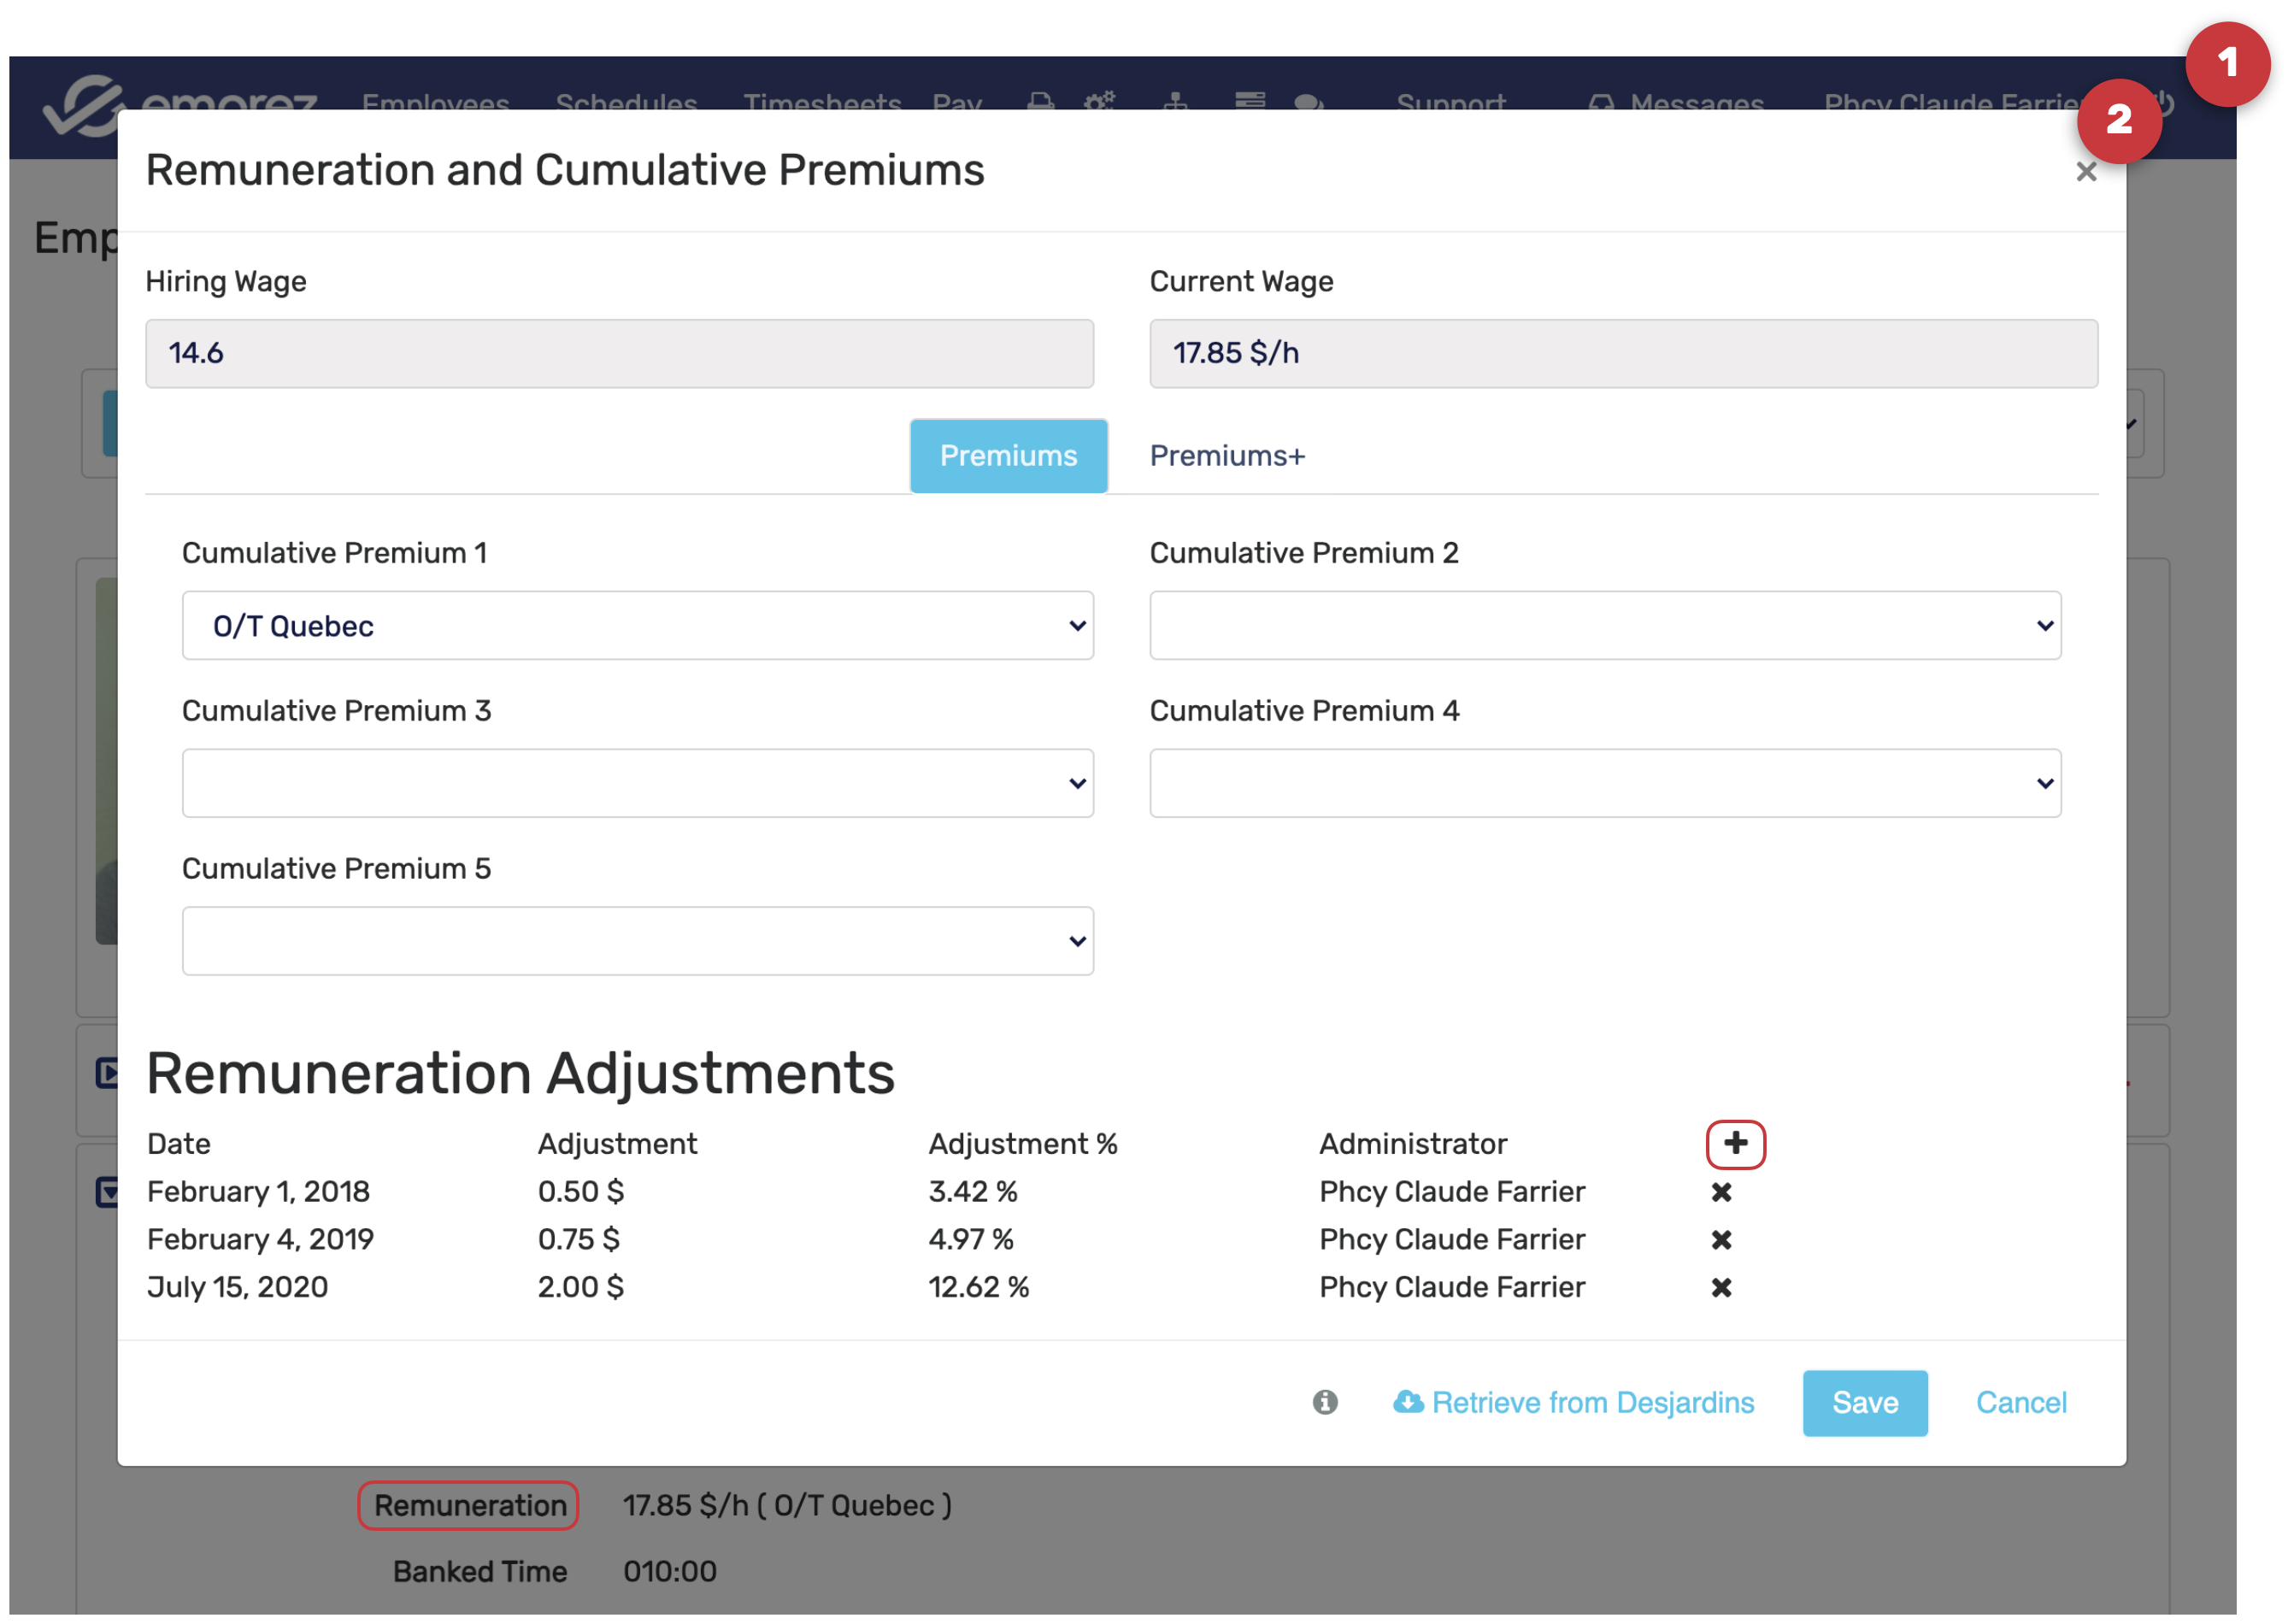This screenshot has width=2294, height=1624.
Task: Open the Cumulative Premium 1 dropdown
Action: pyautogui.click(x=637, y=625)
